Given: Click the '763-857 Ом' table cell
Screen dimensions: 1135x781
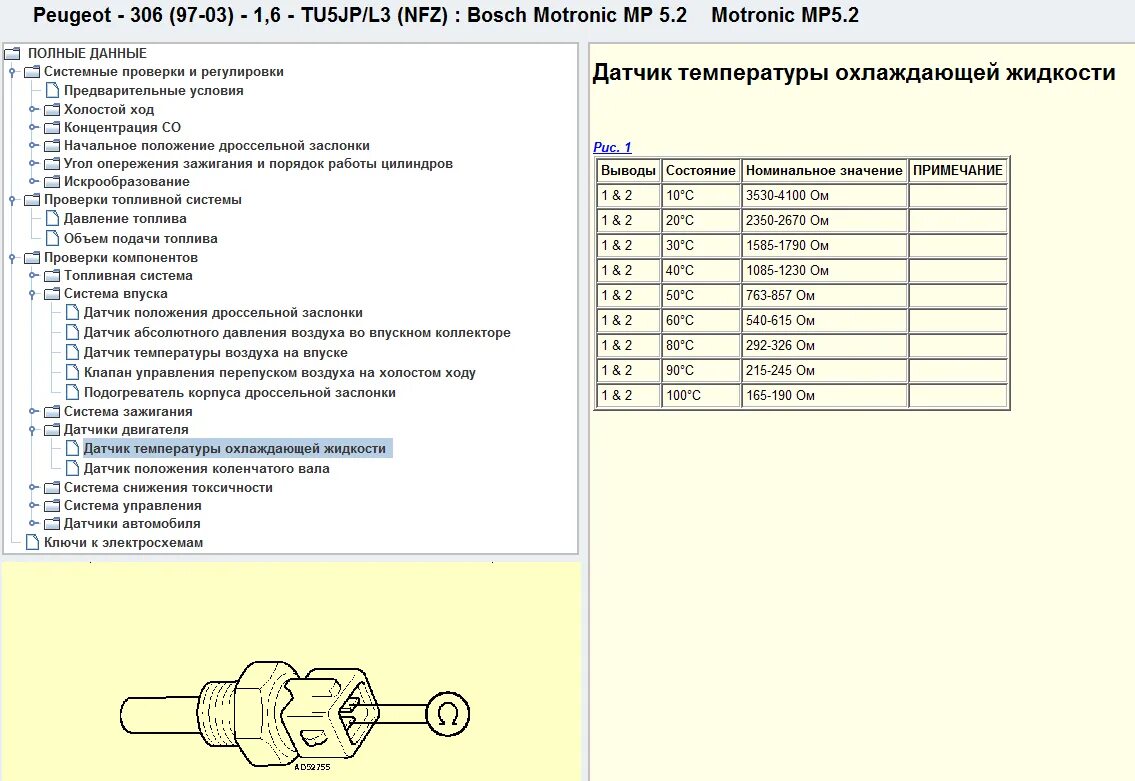Looking at the screenshot, I should pos(824,295).
